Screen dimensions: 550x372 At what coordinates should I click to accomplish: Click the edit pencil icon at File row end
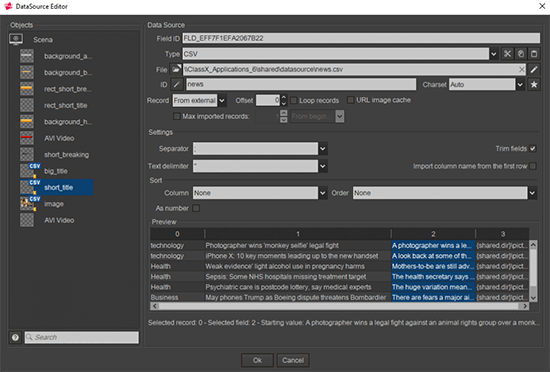534,69
